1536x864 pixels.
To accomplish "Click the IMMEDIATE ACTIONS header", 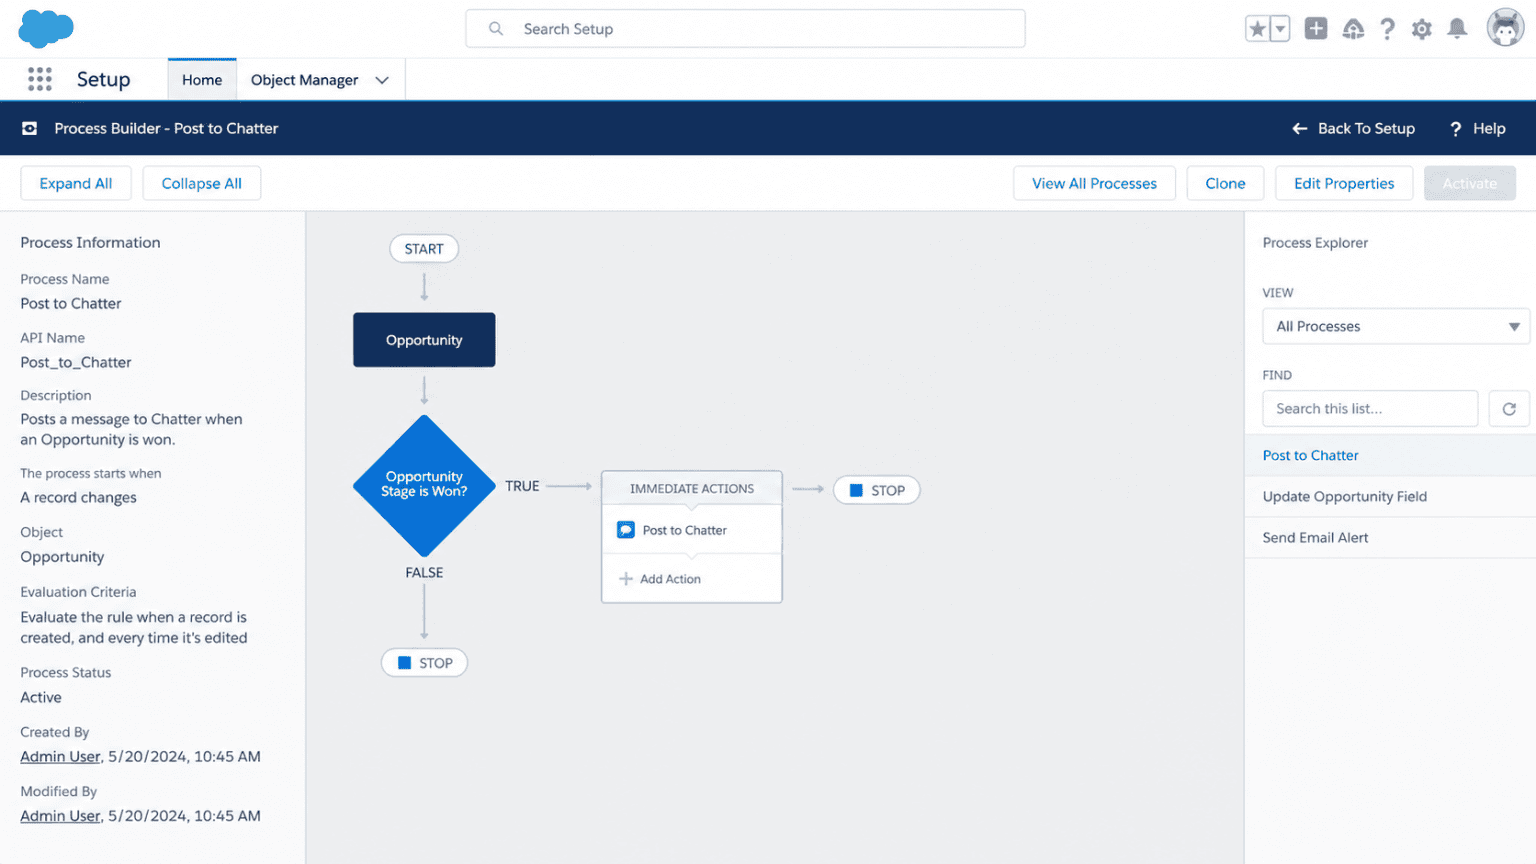I will click(x=692, y=488).
